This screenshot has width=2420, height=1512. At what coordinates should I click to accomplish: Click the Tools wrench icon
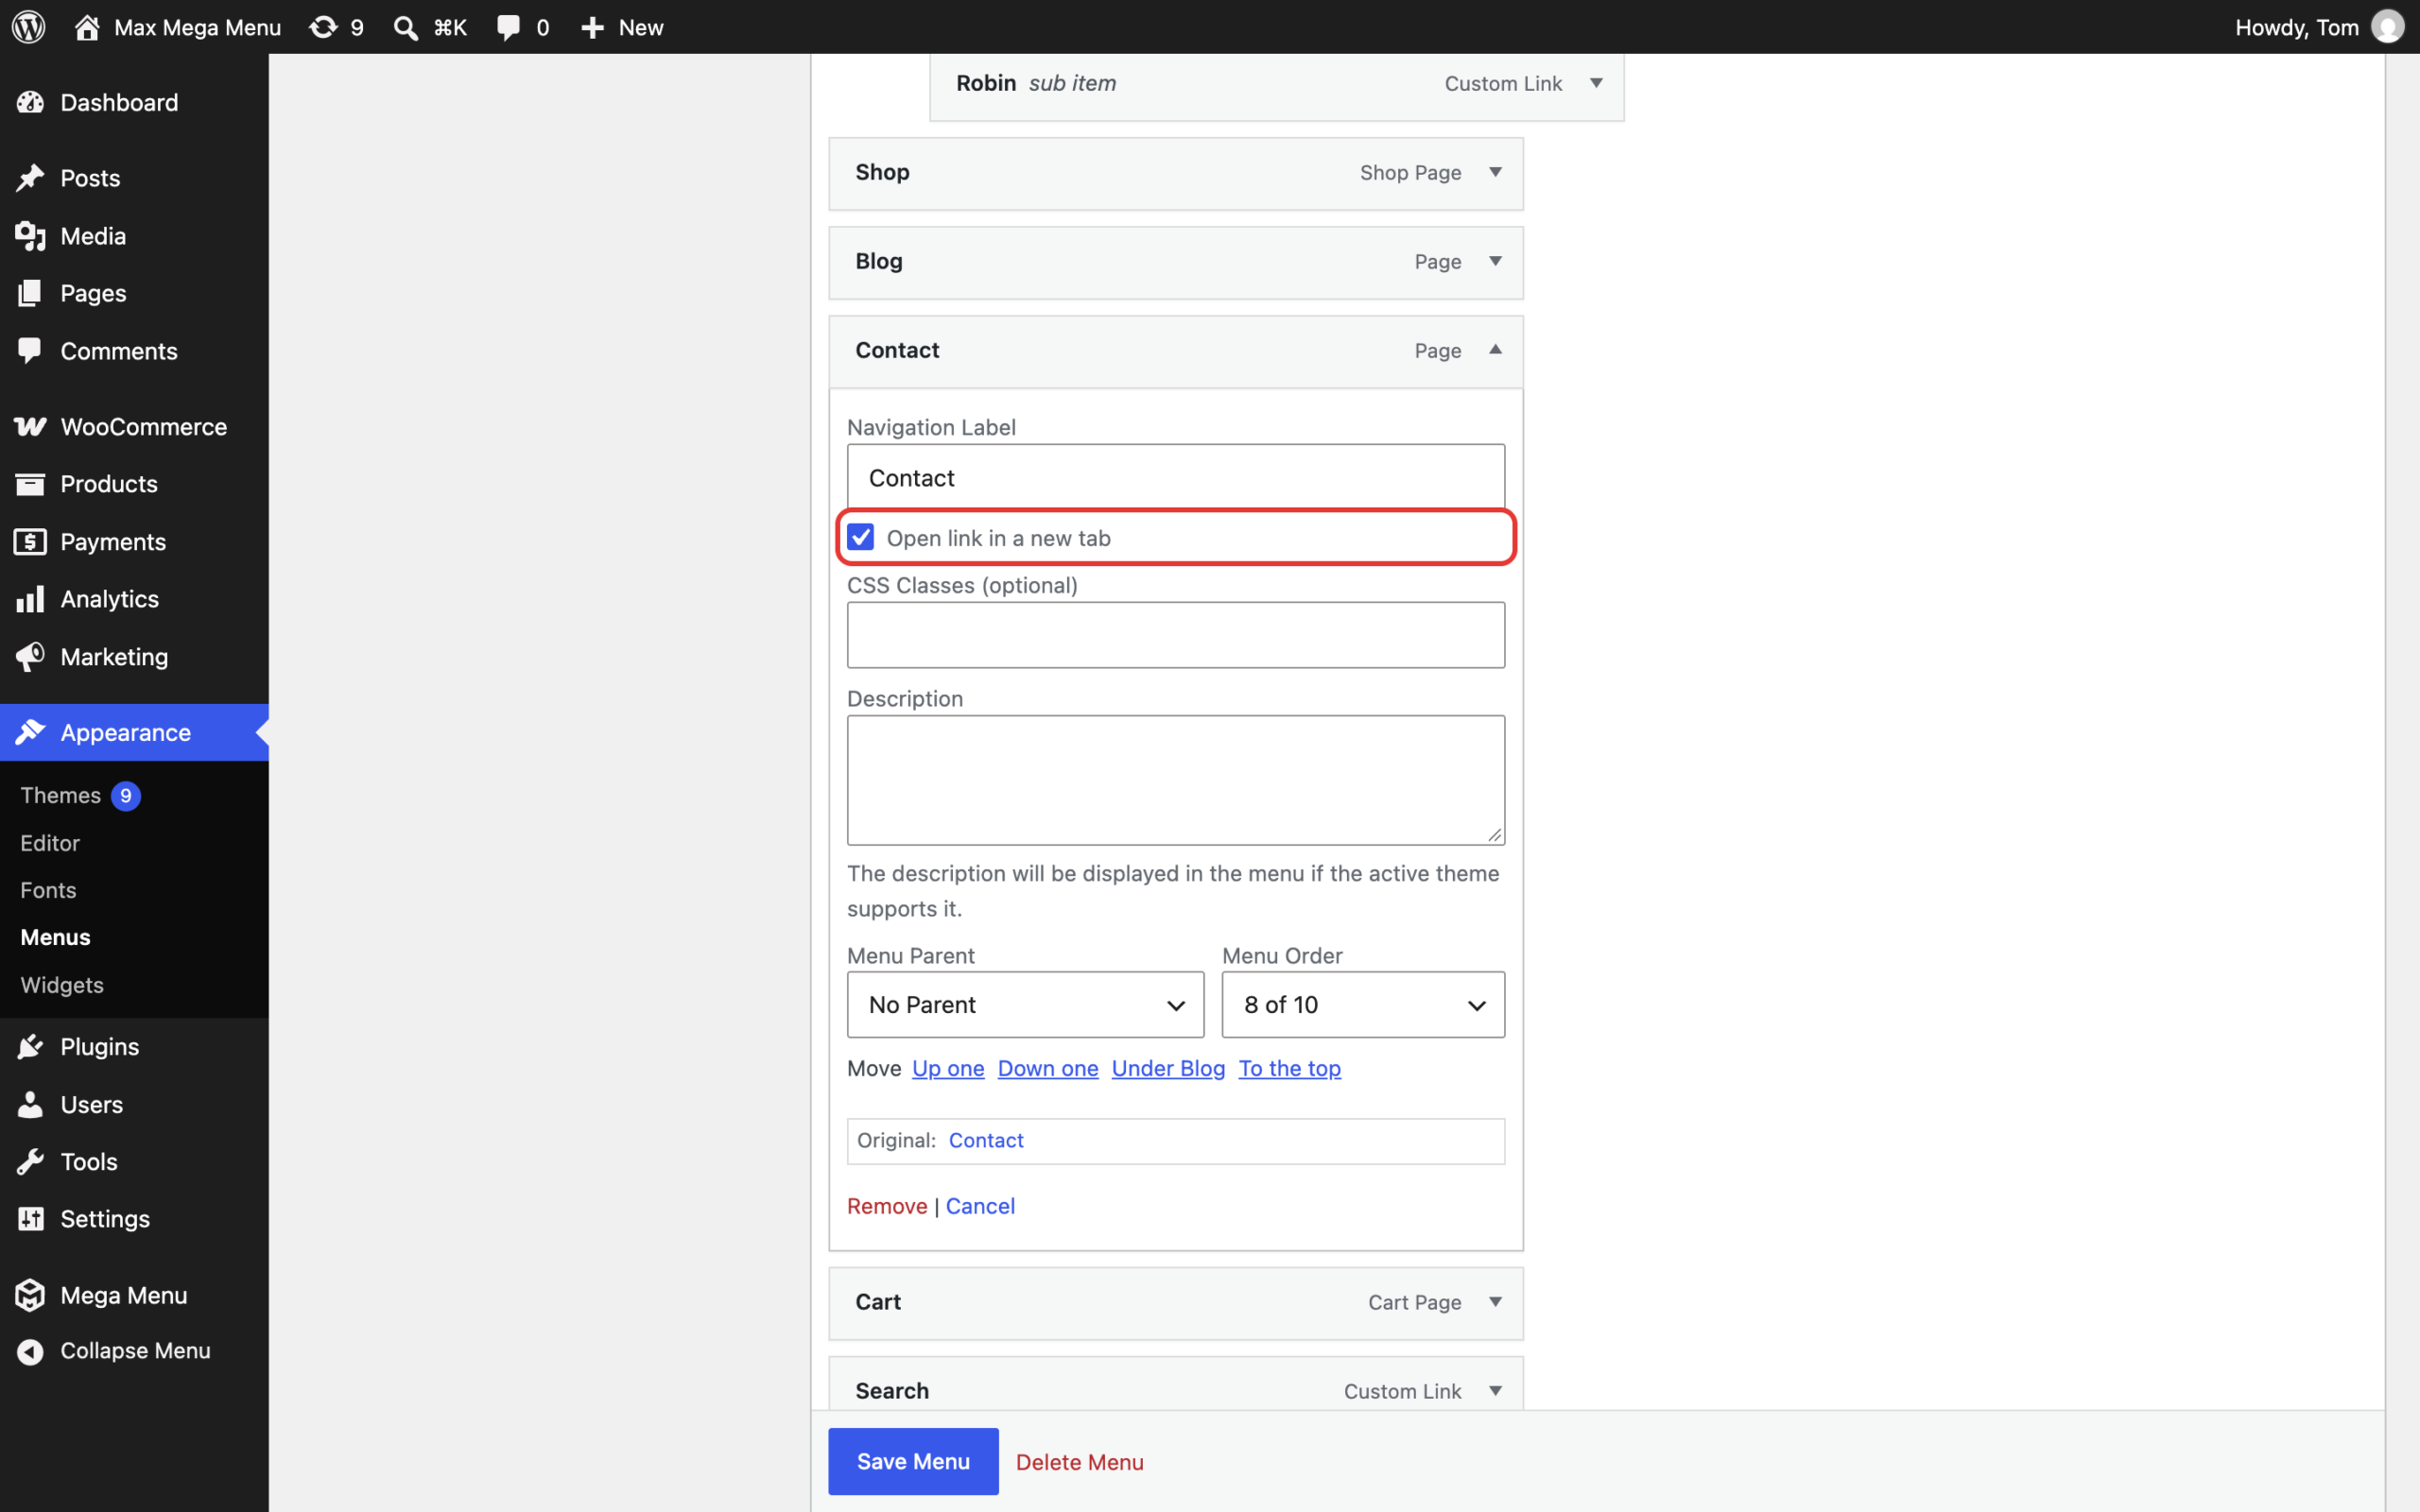[x=30, y=1162]
